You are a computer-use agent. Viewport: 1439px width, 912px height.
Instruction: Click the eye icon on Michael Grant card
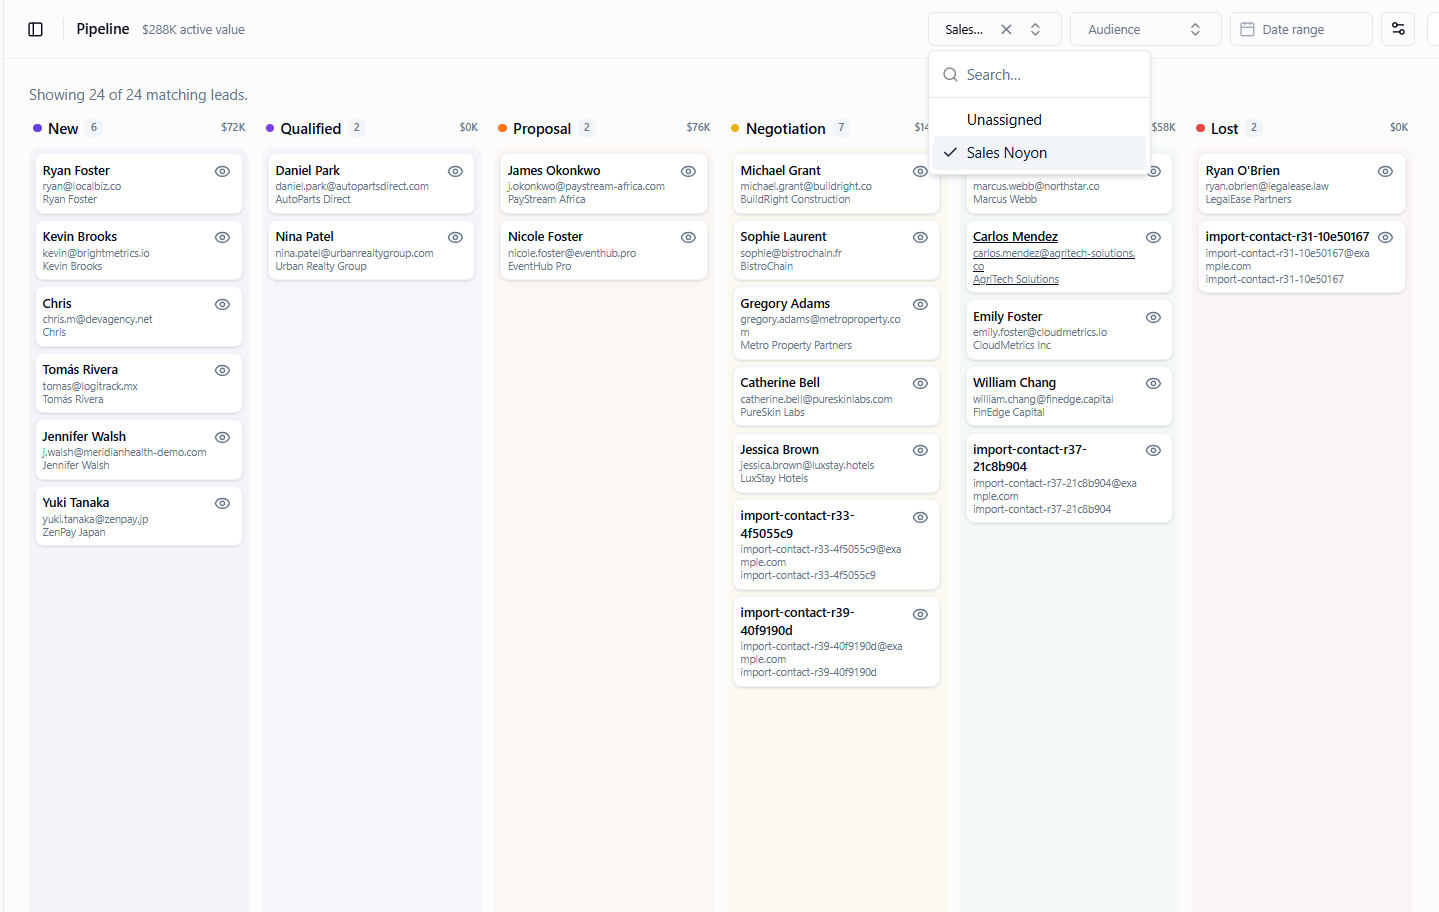tap(920, 172)
